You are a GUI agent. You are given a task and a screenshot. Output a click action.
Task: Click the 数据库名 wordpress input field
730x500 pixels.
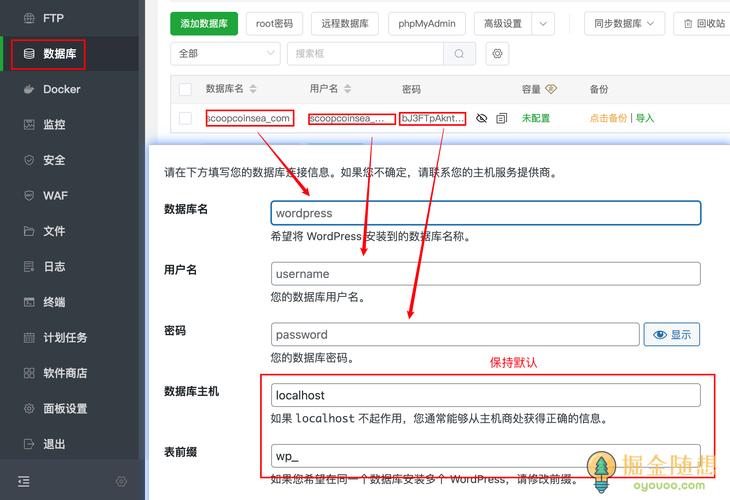[x=485, y=213]
